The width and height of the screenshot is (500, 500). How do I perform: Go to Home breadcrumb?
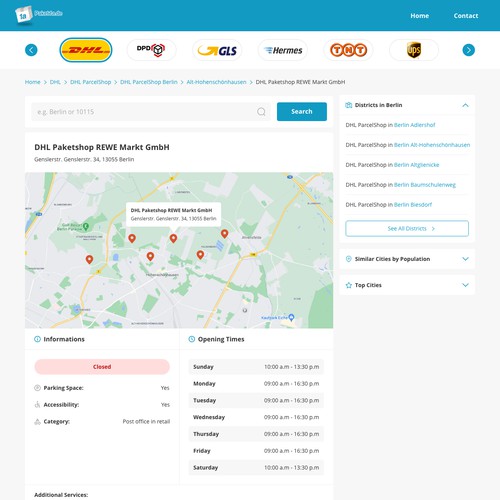coord(32,82)
